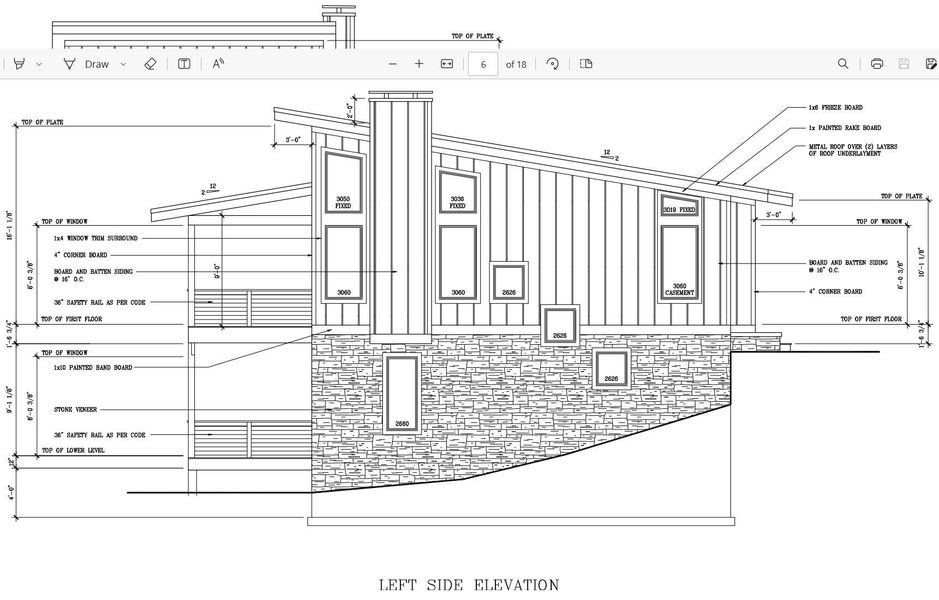Save the PDF document
The image size is (939, 600).
tap(903, 63)
